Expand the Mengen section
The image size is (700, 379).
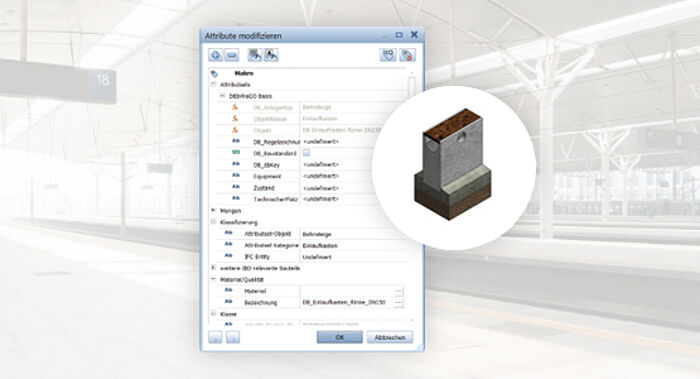tap(213, 210)
